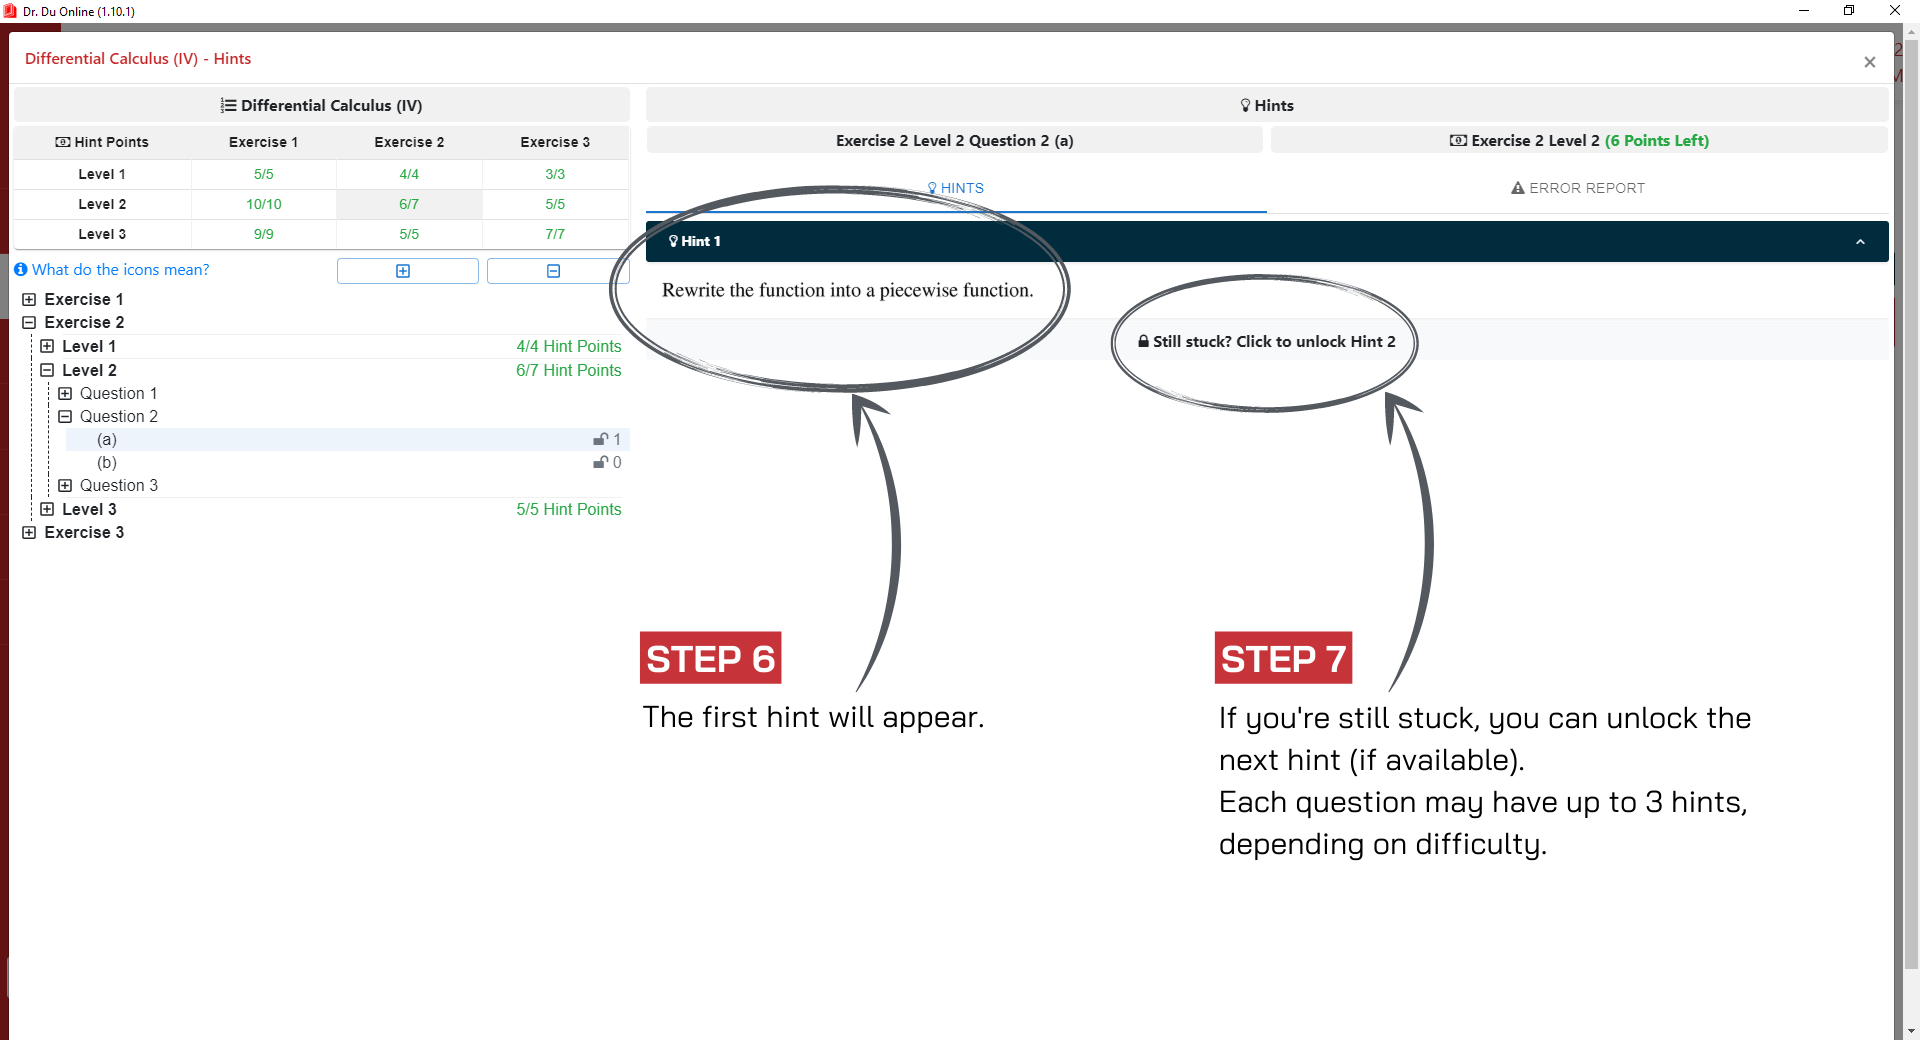Unlock Hint 2 via Still stuck button
Viewport: 1920px width, 1040px height.
pos(1267,342)
